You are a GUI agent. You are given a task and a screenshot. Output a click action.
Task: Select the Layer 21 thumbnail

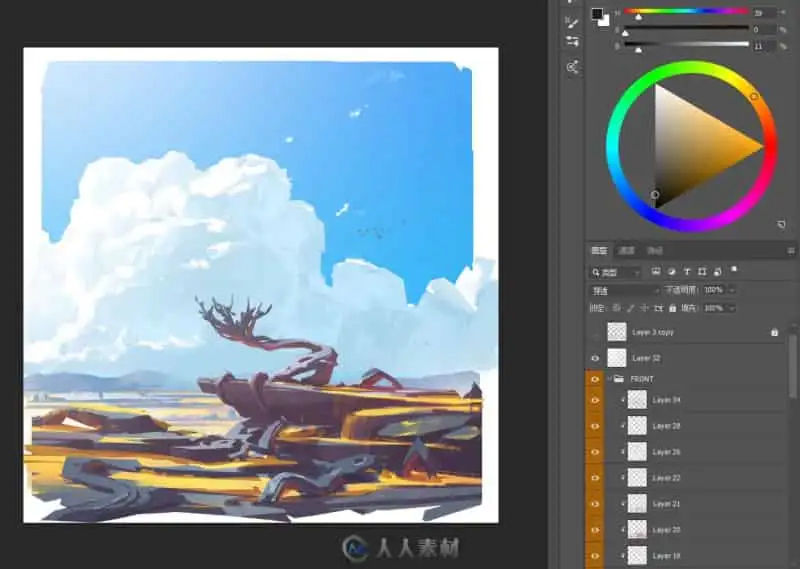pos(637,504)
